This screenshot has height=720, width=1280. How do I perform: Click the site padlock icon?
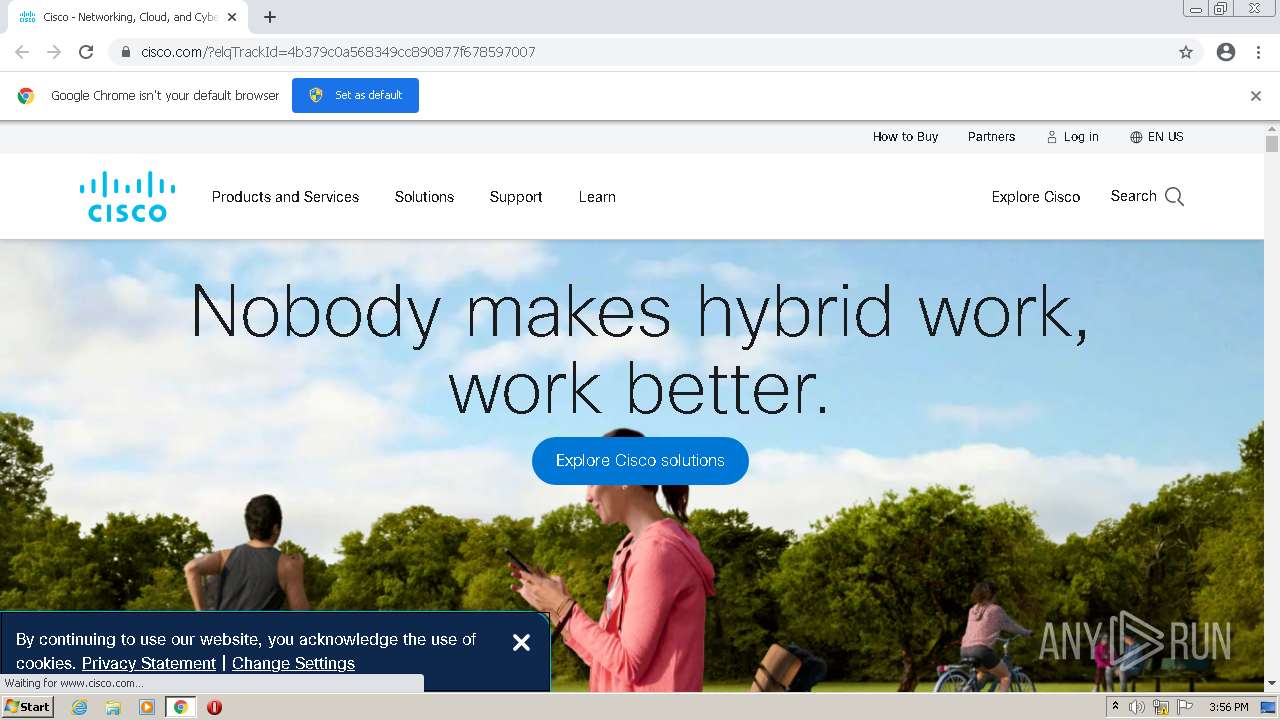[125, 52]
